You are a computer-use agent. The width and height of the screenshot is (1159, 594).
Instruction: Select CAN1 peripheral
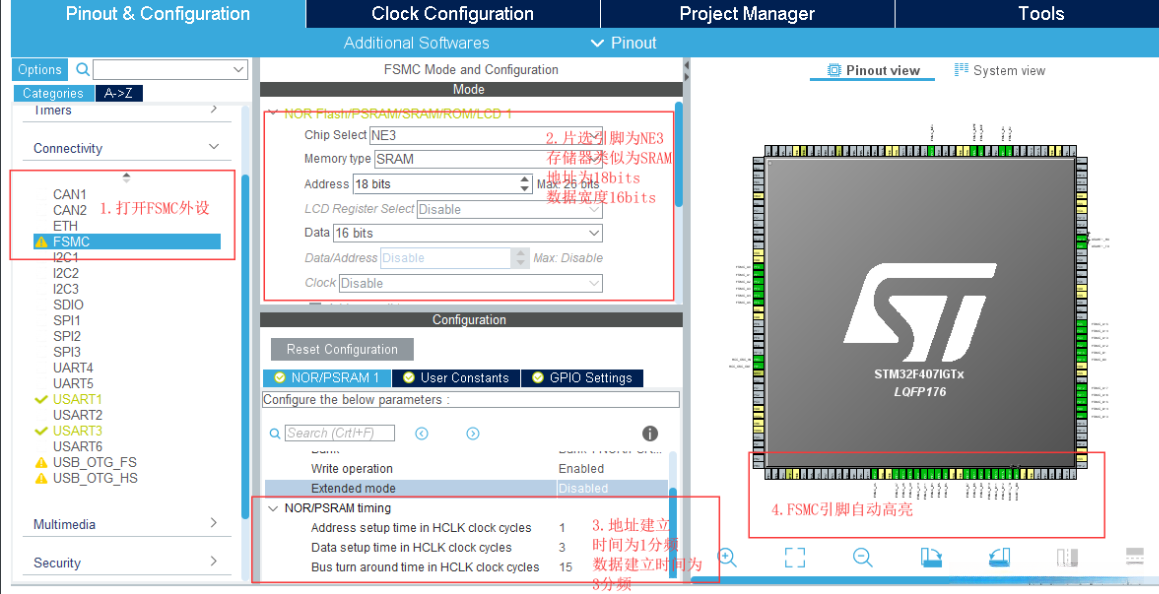coord(69,194)
